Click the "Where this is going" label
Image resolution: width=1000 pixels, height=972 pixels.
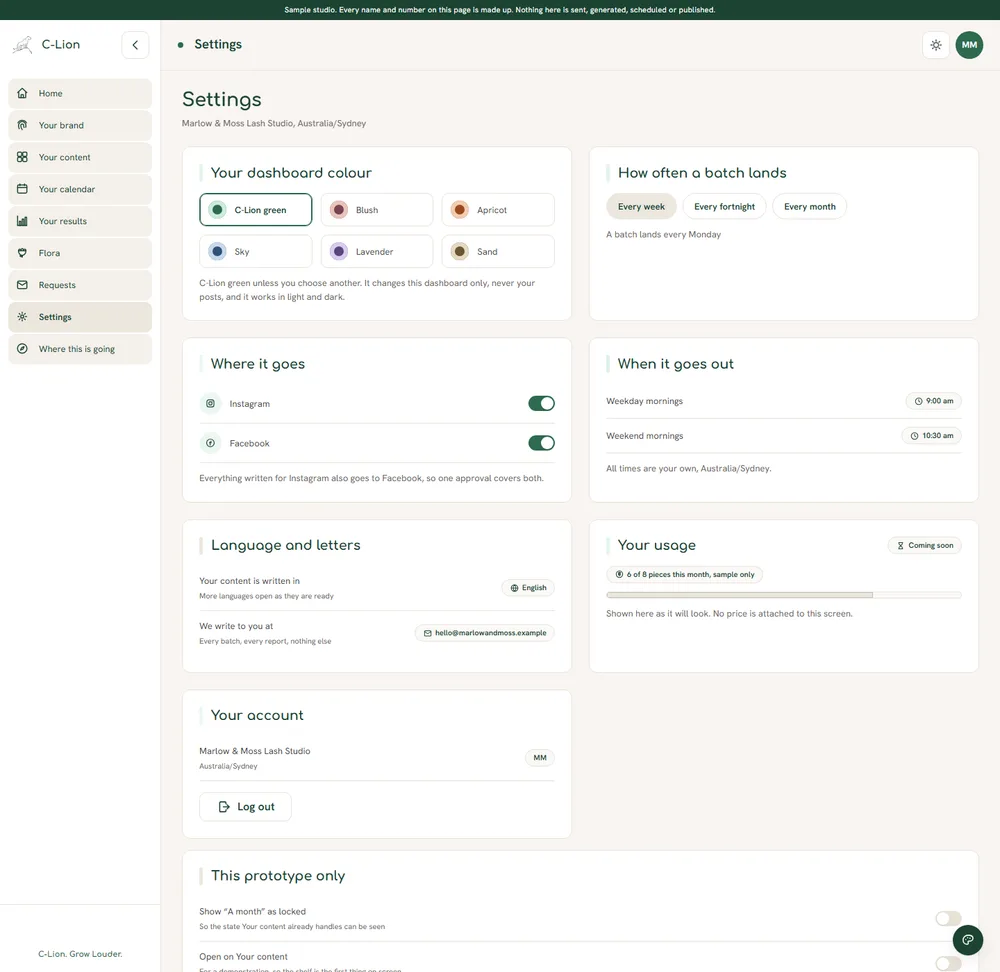coord(77,349)
